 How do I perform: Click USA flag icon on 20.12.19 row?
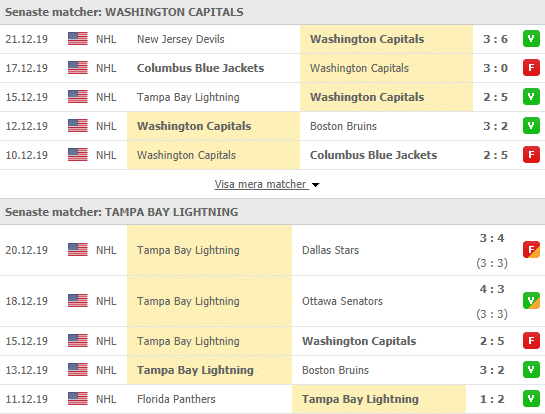click(78, 250)
